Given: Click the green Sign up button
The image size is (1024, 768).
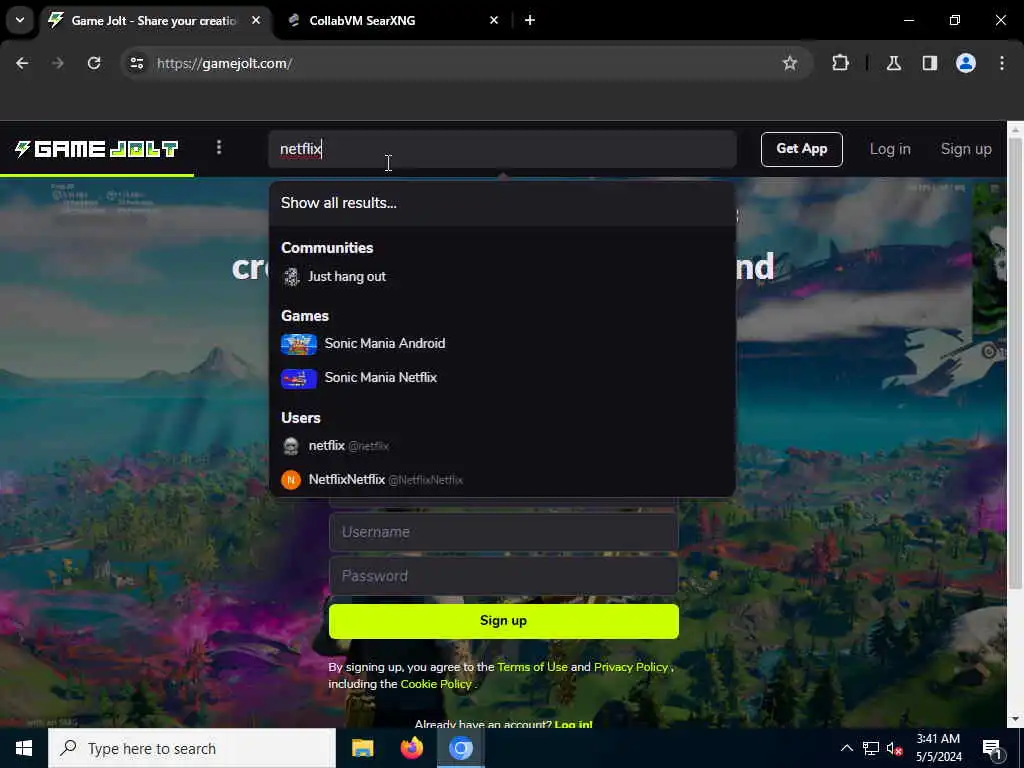Looking at the screenshot, I should coord(504,620).
